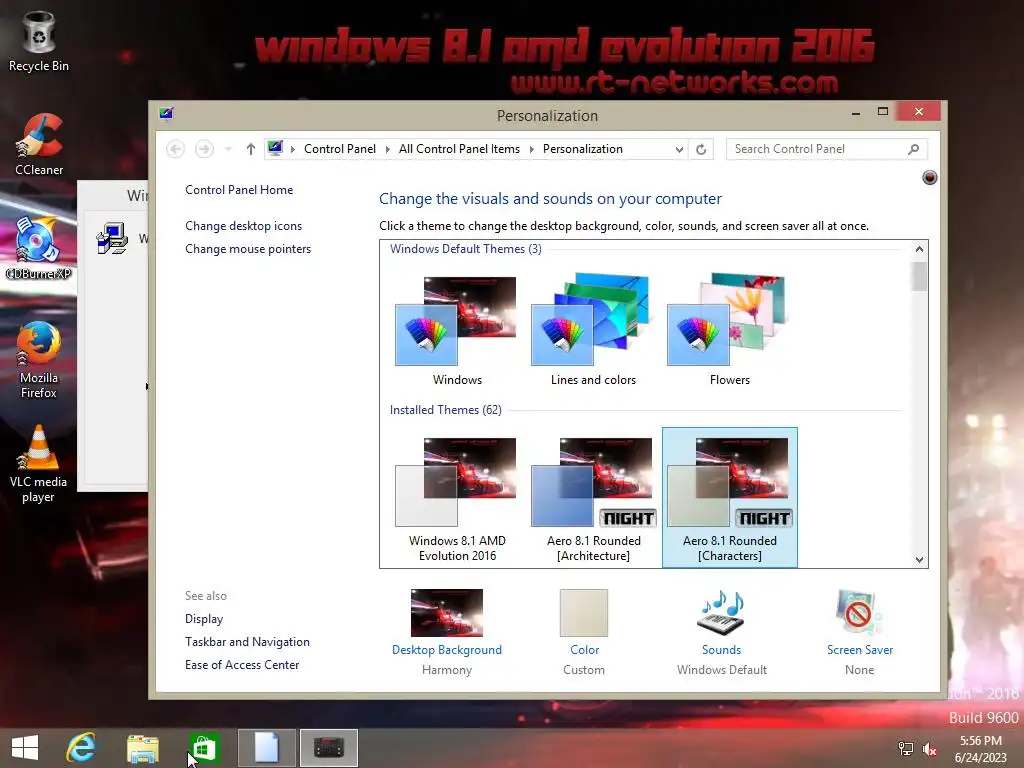The height and width of the screenshot is (768, 1024).
Task: Refresh the Personalization window
Action: click(x=701, y=149)
